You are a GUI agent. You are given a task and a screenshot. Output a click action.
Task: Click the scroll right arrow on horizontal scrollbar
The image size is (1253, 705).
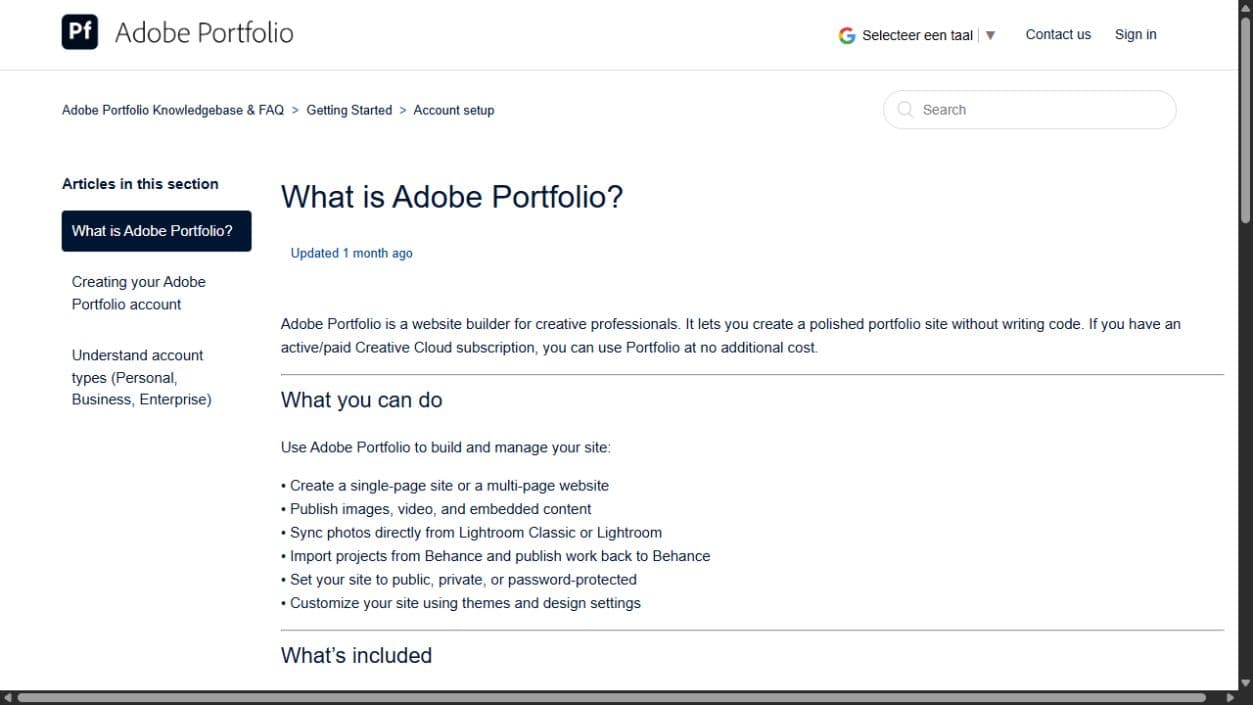click(1230, 698)
